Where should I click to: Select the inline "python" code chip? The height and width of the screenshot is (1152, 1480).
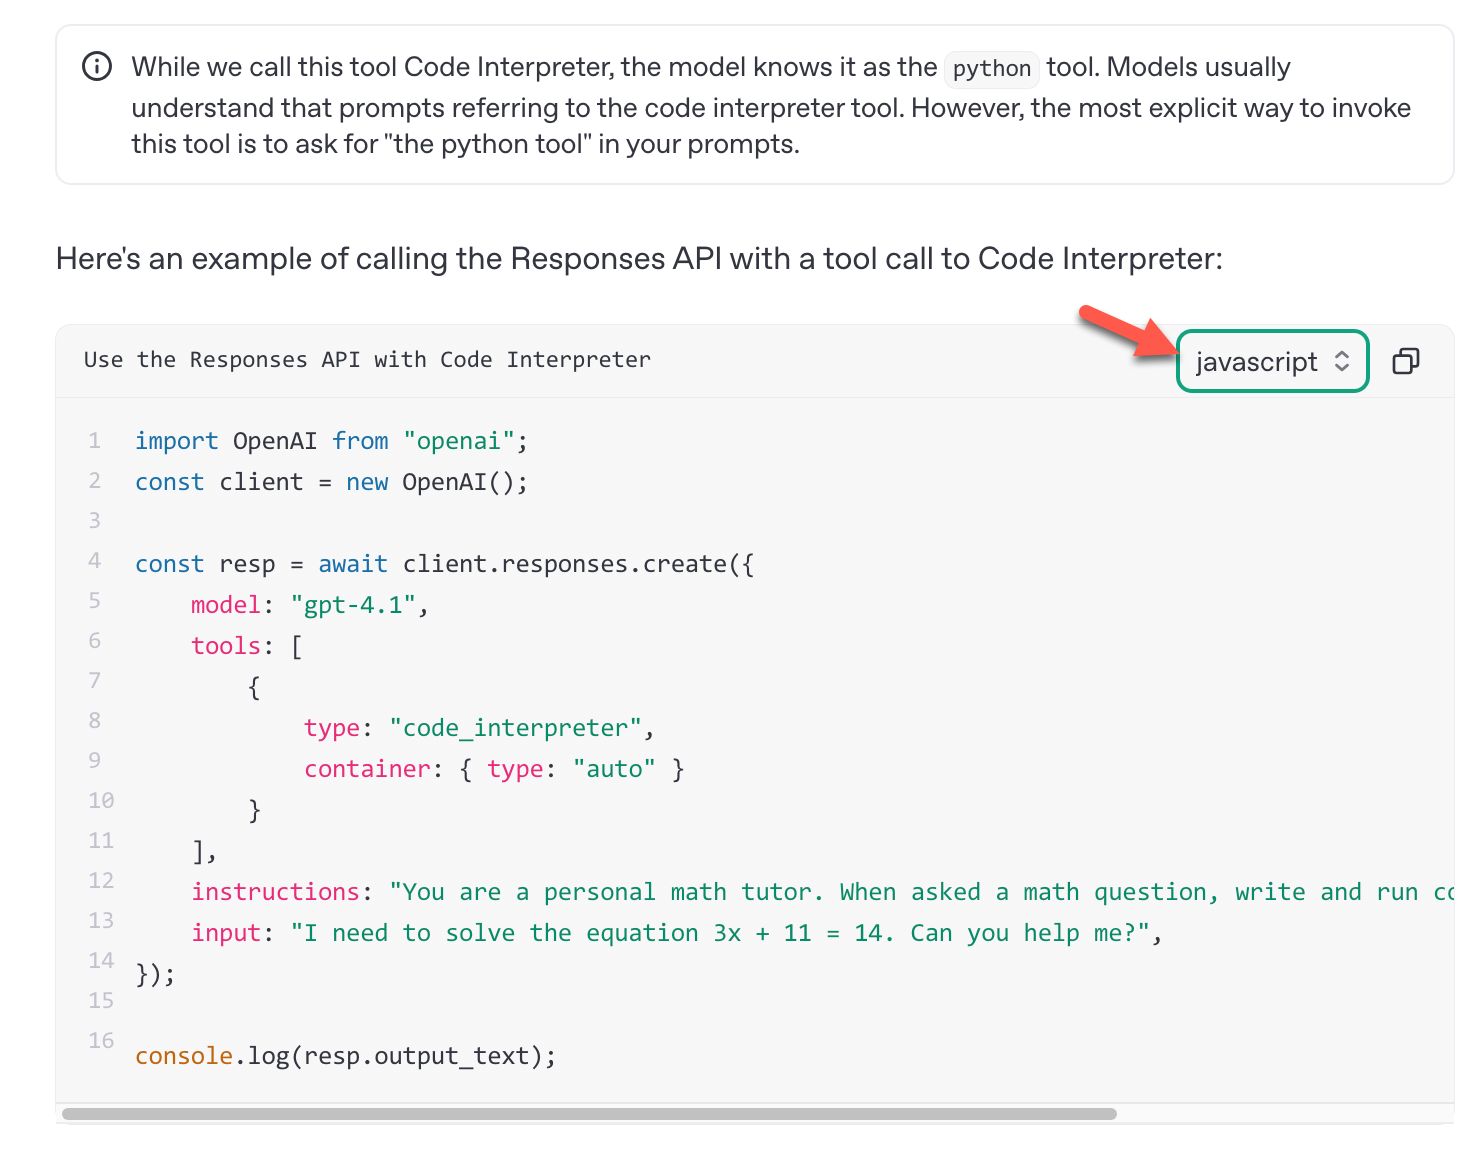click(991, 68)
